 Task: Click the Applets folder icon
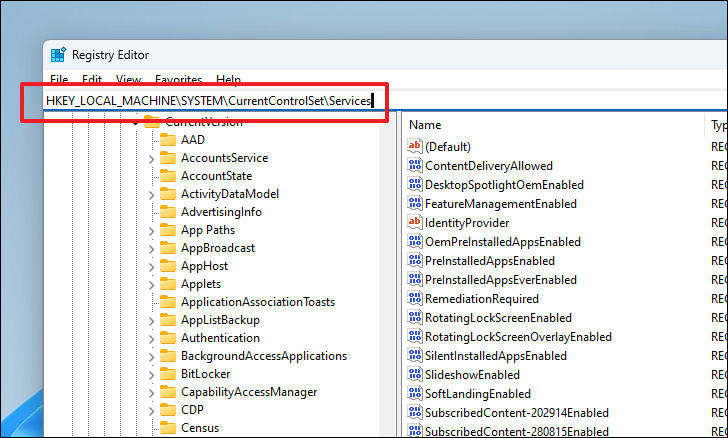168,284
